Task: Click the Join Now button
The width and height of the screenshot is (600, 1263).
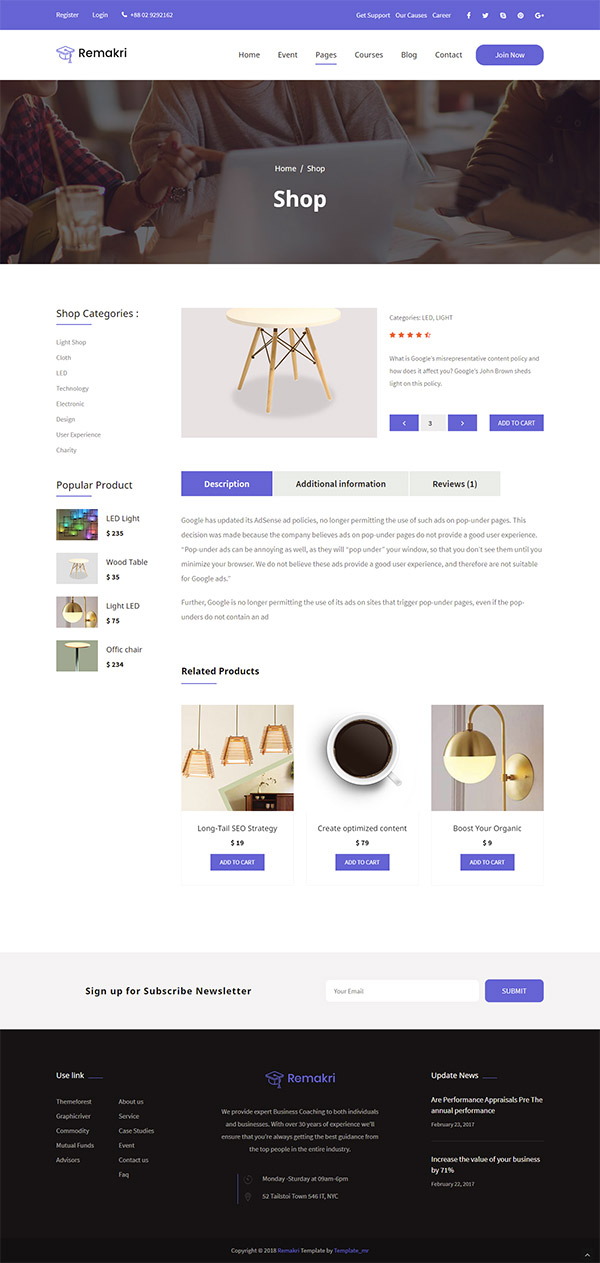Action: tap(510, 55)
